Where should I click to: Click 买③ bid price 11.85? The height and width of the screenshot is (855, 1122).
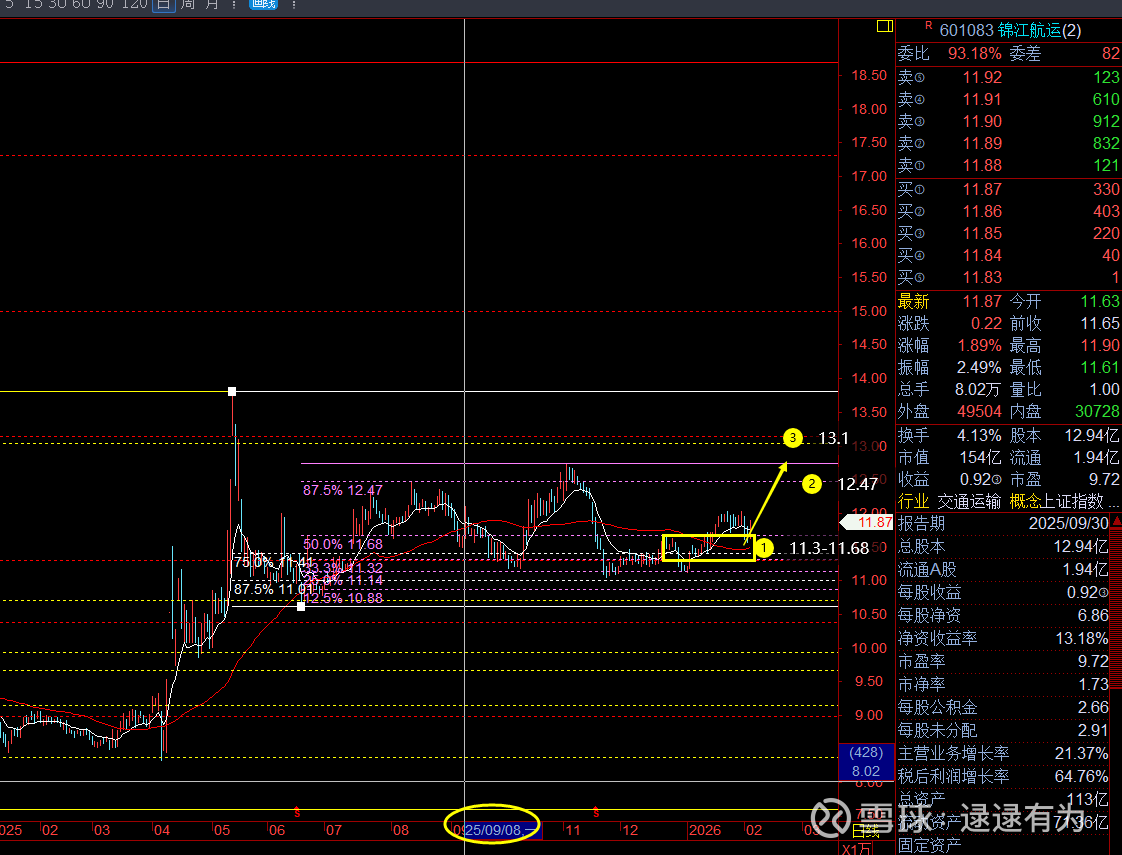click(x=982, y=234)
